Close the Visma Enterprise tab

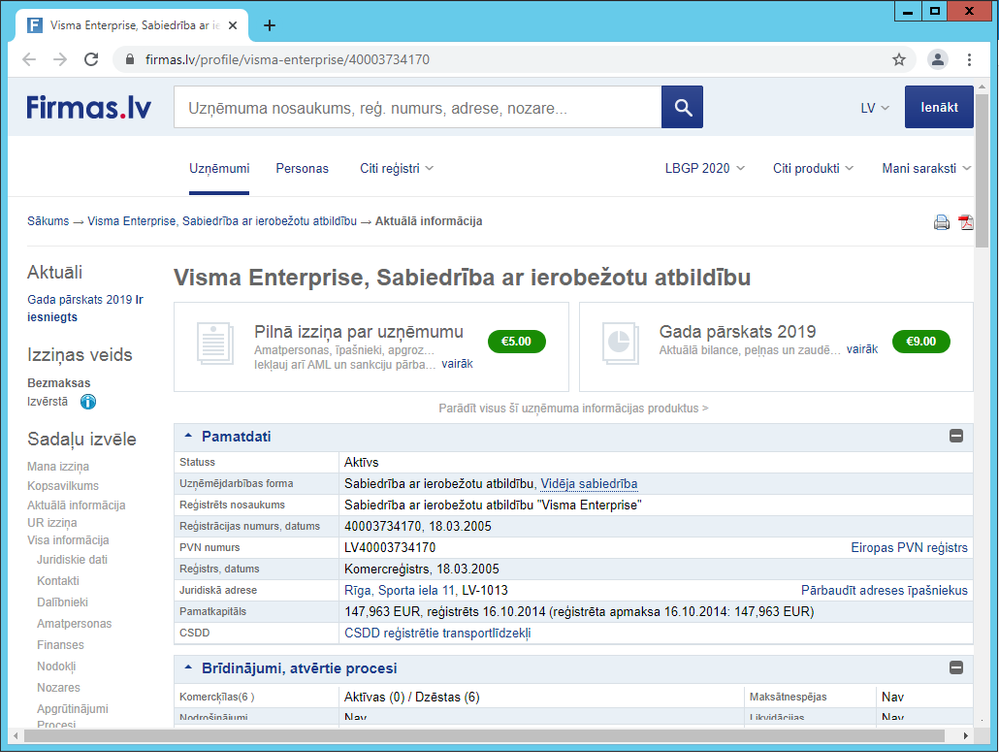[x=233, y=25]
